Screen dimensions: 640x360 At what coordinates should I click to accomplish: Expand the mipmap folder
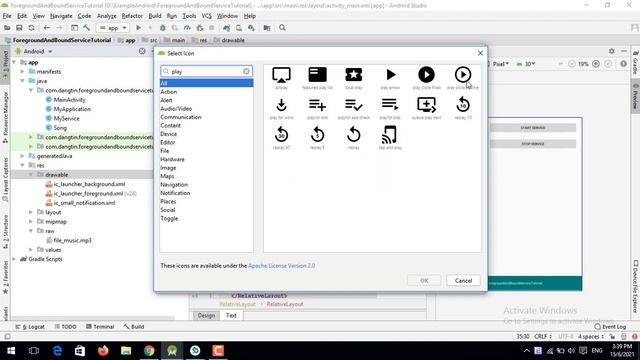click(x=31, y=222)
